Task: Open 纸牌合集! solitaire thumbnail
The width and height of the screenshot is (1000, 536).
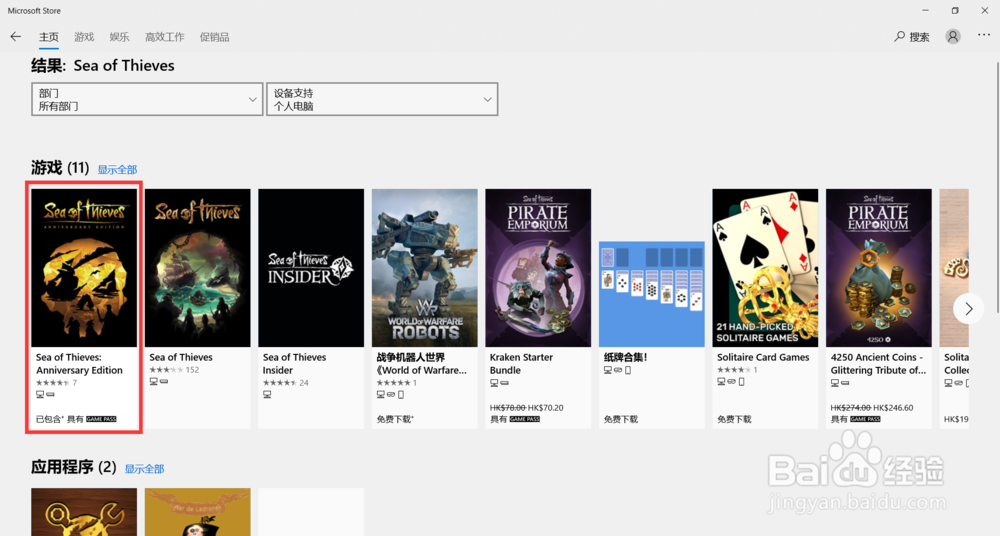Action: pyautogui.click(x=652, y=294)
